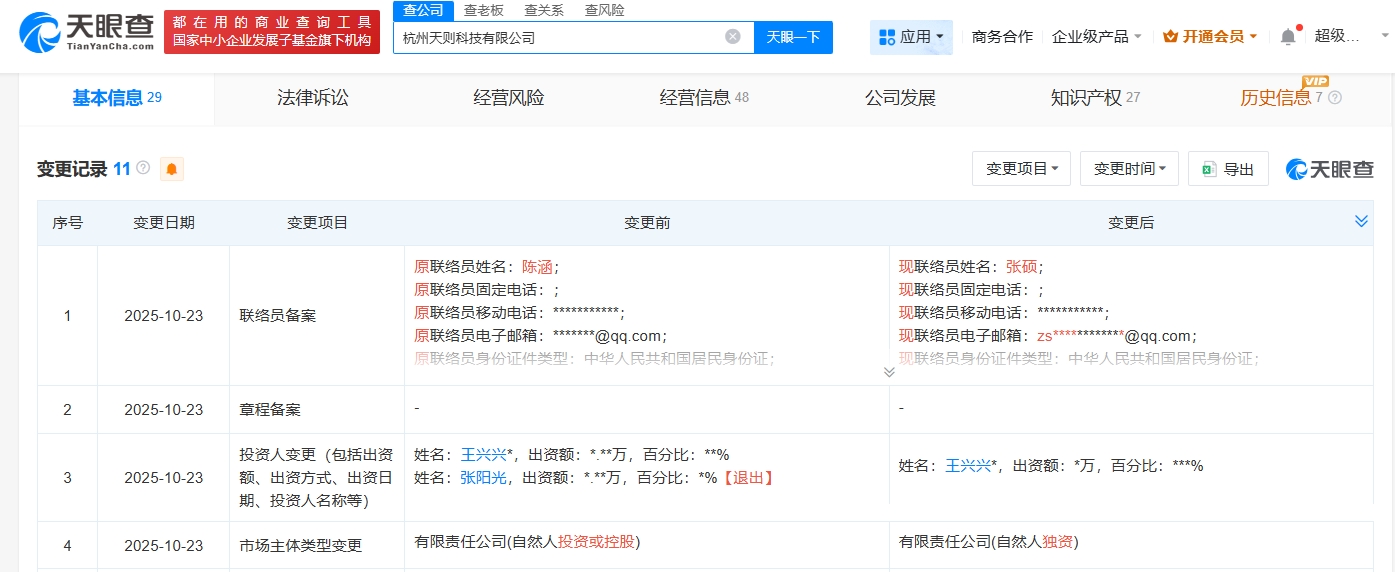This screenshot has width=1395, height=572.
Task: Open notification bell in top bar
Action: point(1288,37)
